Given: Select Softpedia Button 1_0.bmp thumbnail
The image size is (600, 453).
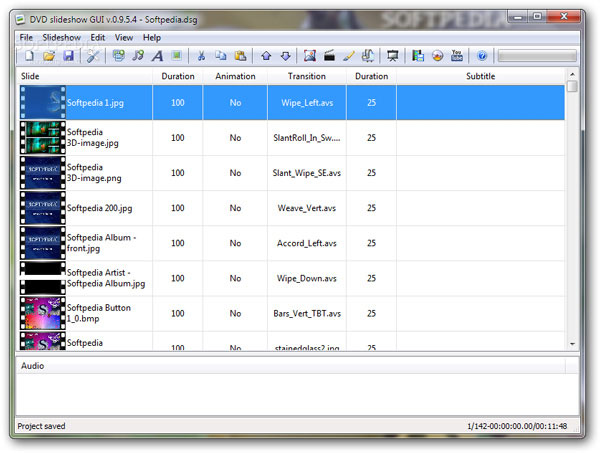Looking at the screenshot, I should [x=43, y=313].
